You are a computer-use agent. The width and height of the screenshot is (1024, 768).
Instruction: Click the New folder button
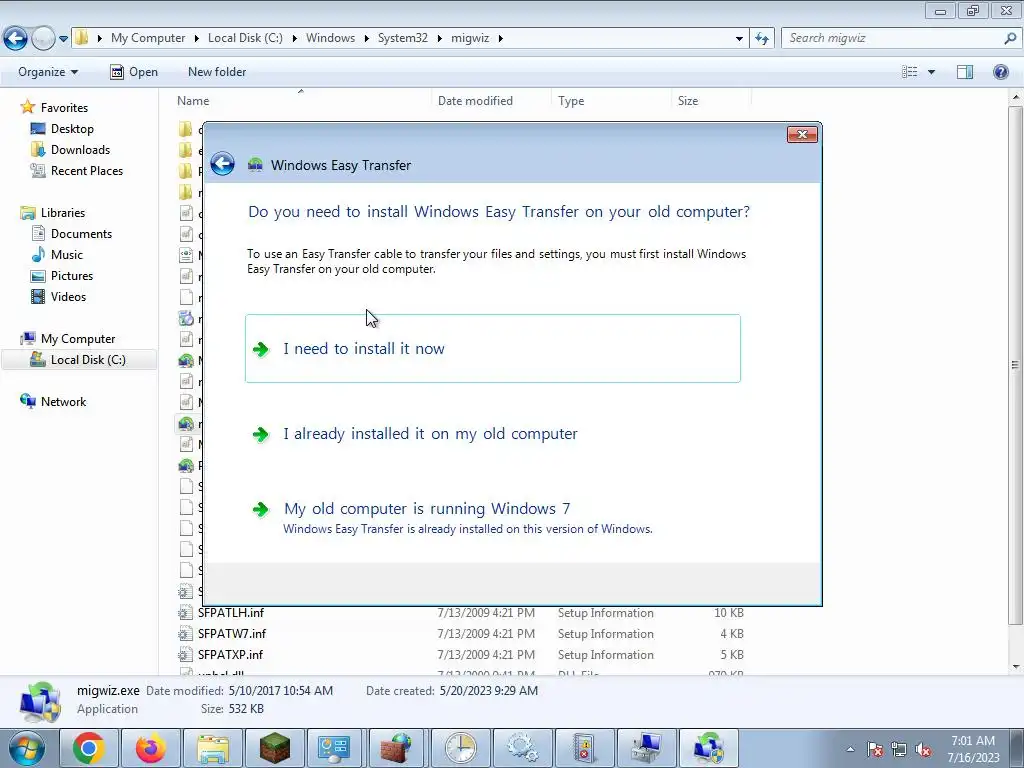click(217, 72)
